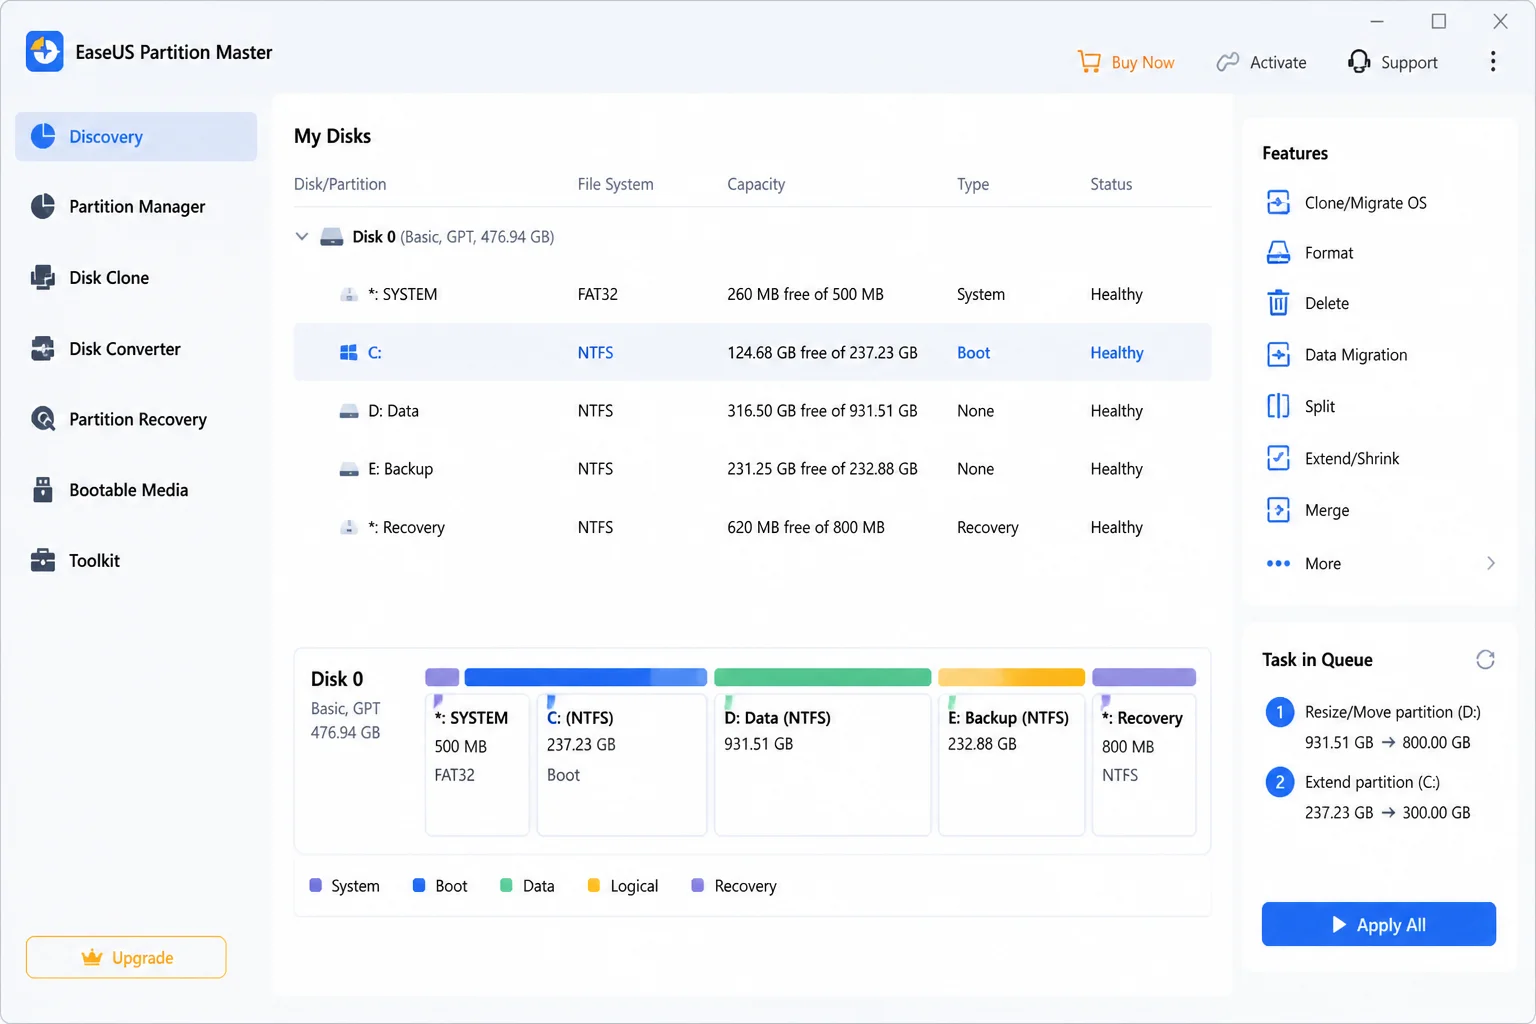Click the Clone/Migrate OS feature icon
This screenshot has width=1536, height=1024.
(1278, 202)
